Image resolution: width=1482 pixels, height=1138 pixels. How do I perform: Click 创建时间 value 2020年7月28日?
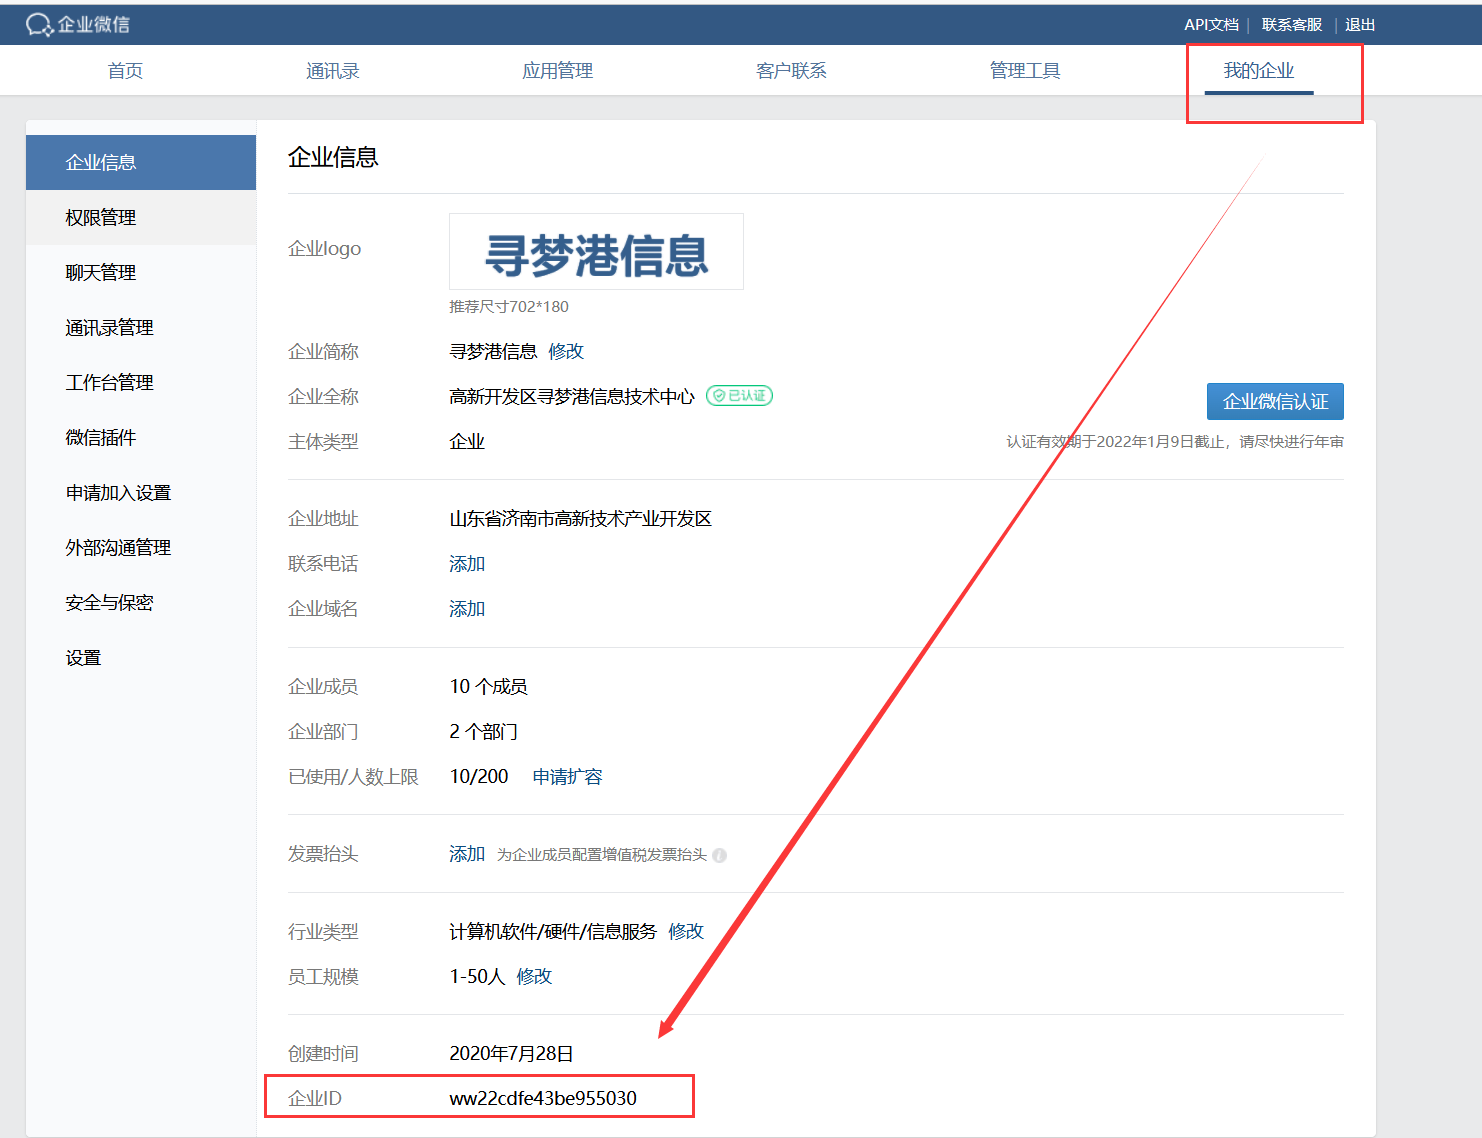pos(511,1053)
